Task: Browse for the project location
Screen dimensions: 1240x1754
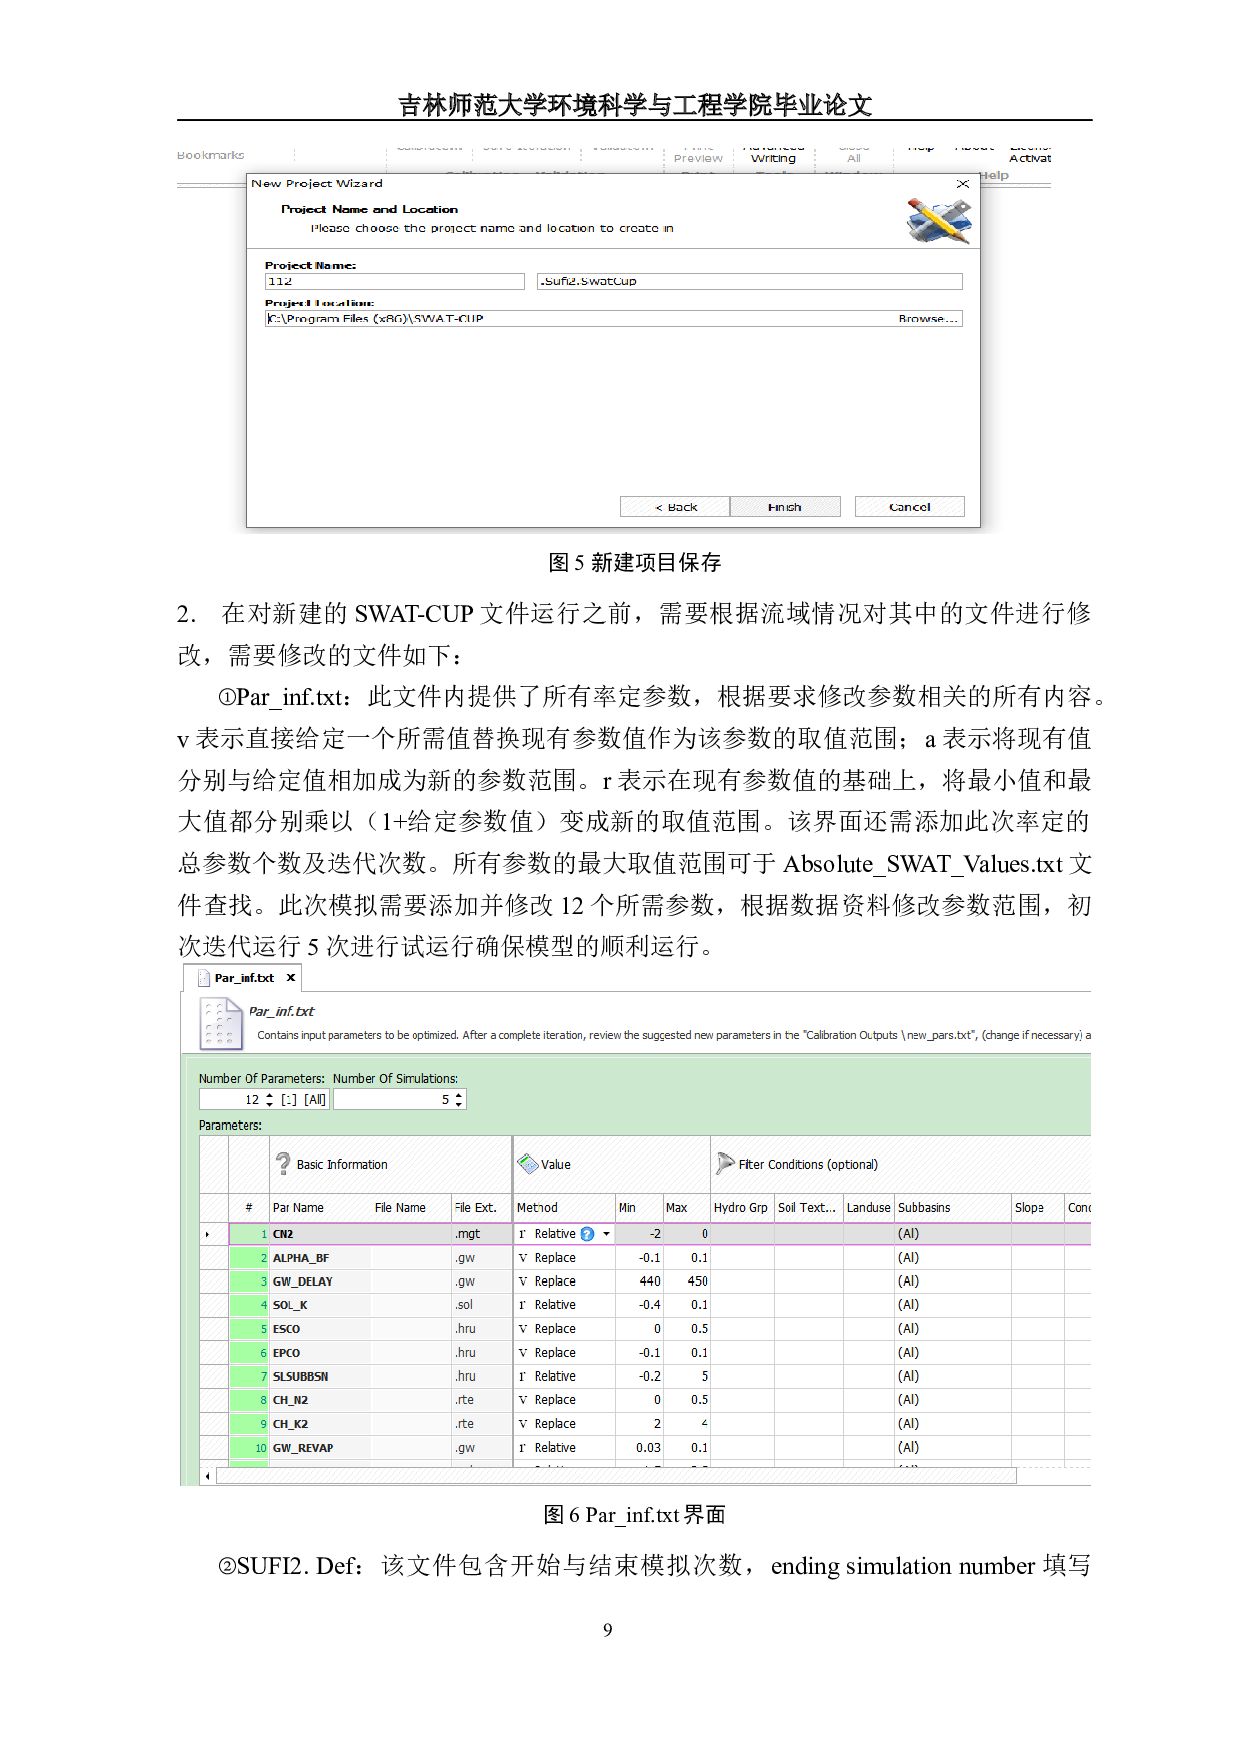Action: point(927,319)
